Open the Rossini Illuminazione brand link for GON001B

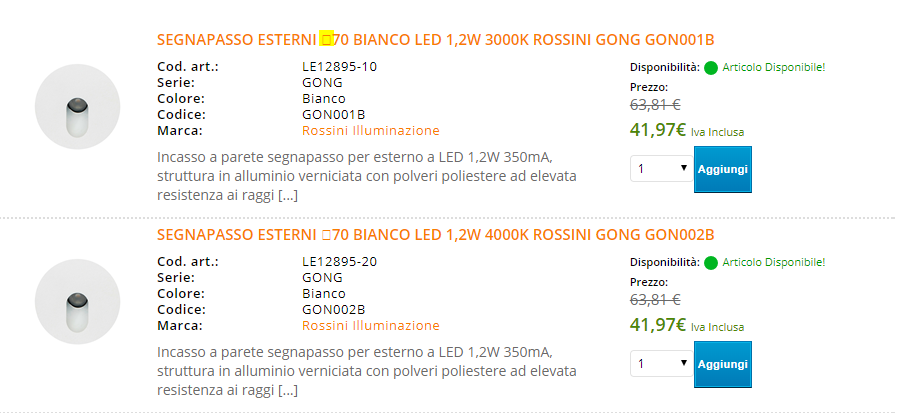[x=370, y=131]
